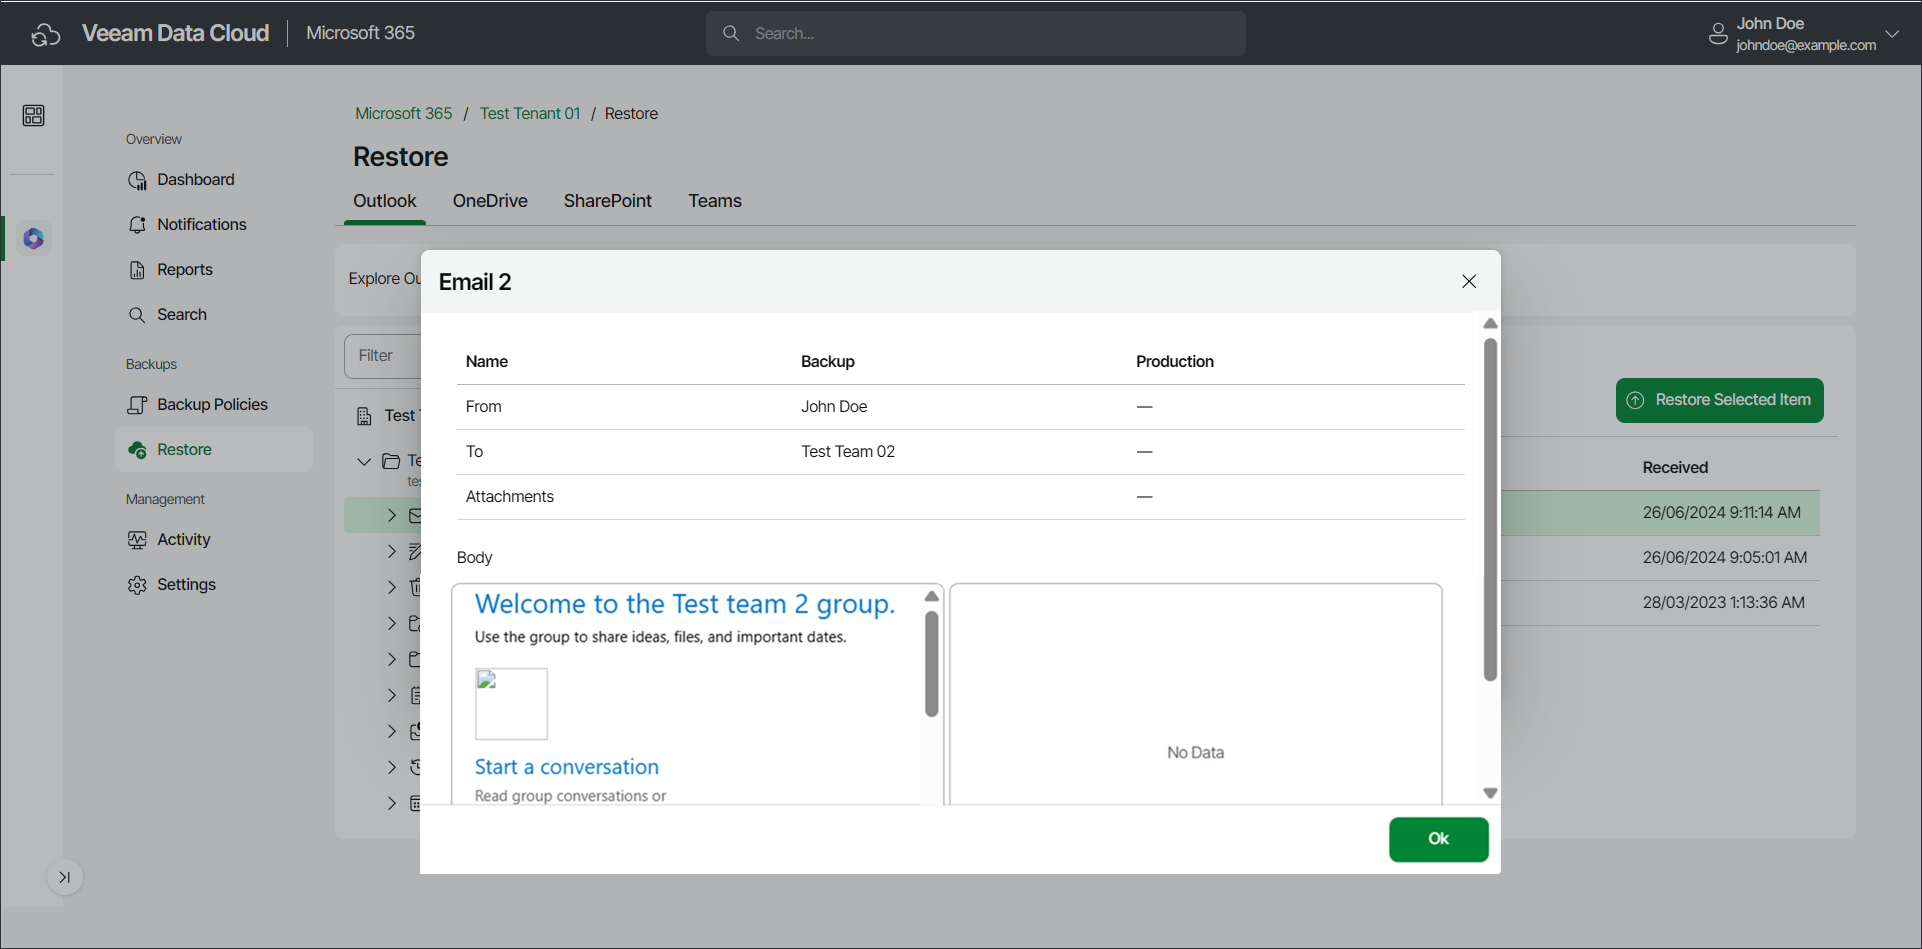Collapse the expanded mailbox folder chevron
The height and width of the screenshot is (949, 1922).
[364, 461]
